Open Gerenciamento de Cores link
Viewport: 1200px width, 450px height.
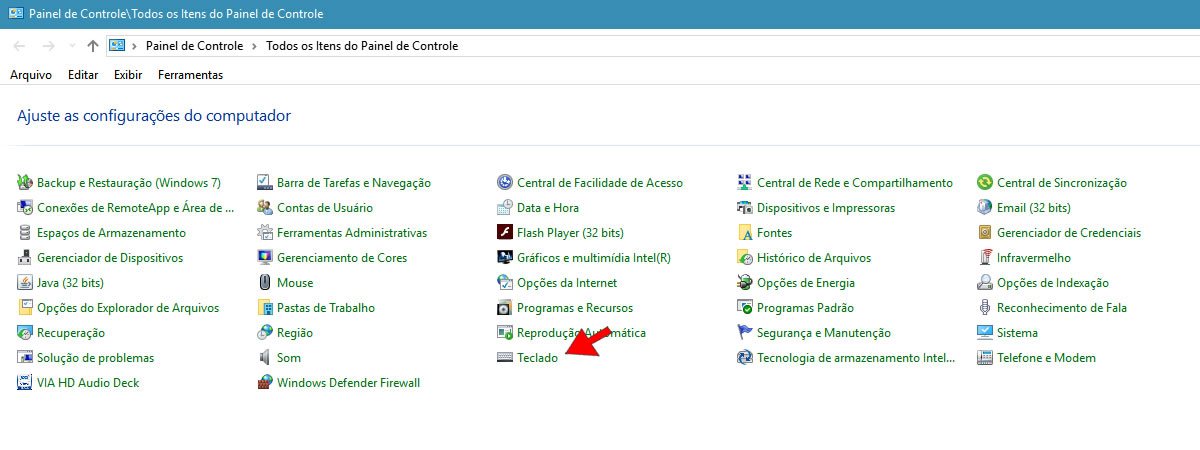(343, 258)
